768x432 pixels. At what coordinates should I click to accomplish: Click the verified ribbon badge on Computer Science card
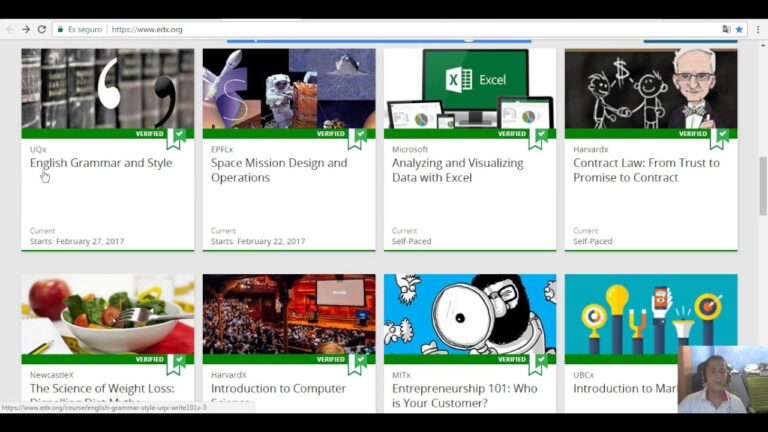coord(357,364)
